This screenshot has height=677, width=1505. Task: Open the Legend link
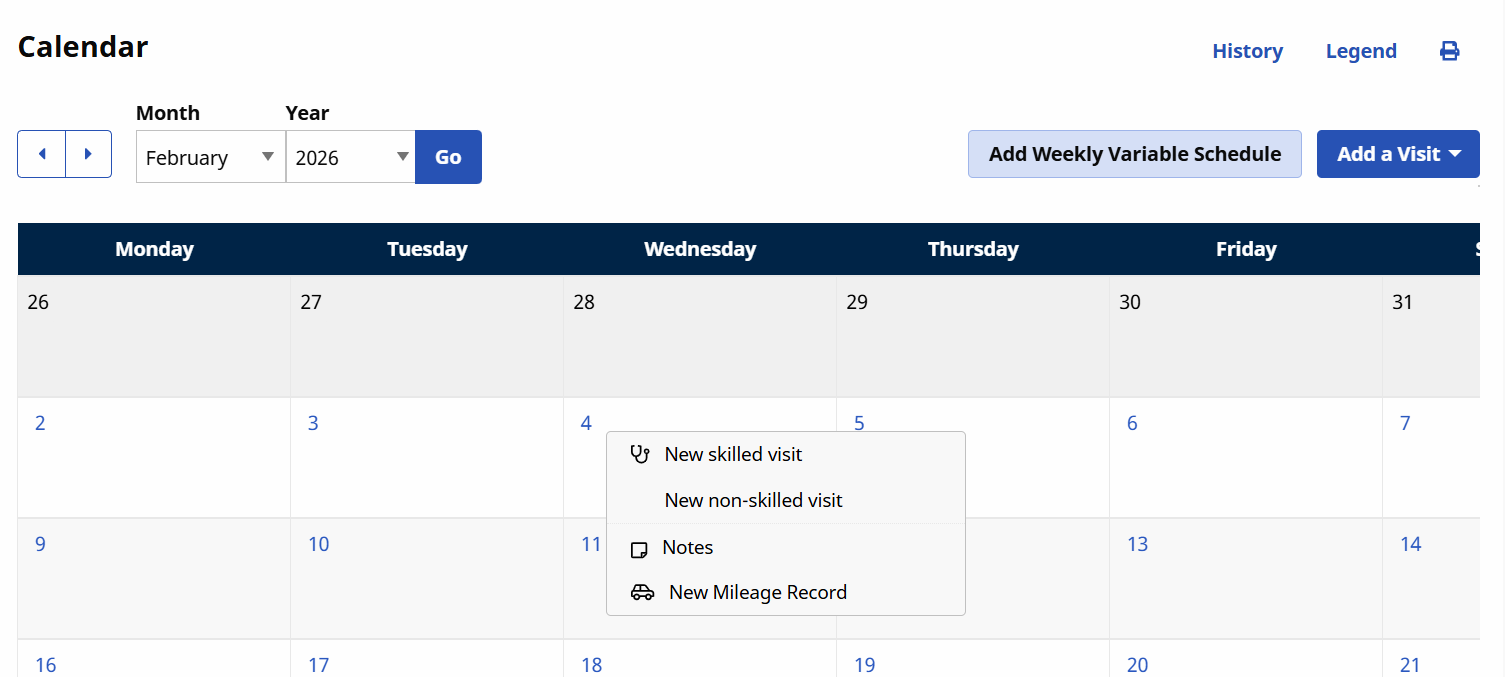pos(1360,51)
